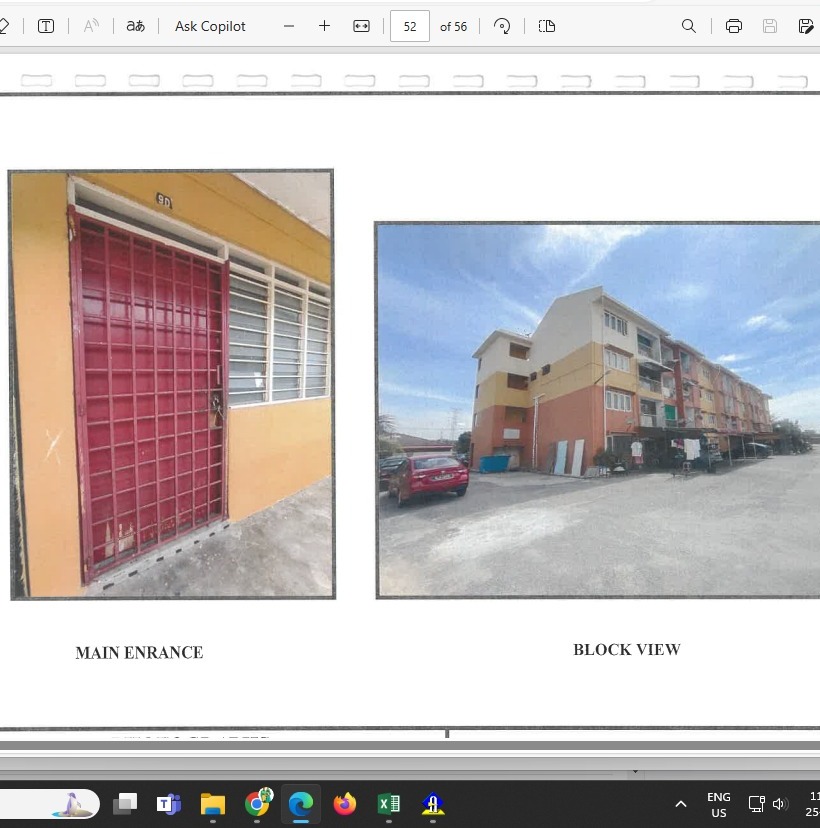820x828 pixels.
Task: Toggle fit to width view
Action: [x=361, y=26]
